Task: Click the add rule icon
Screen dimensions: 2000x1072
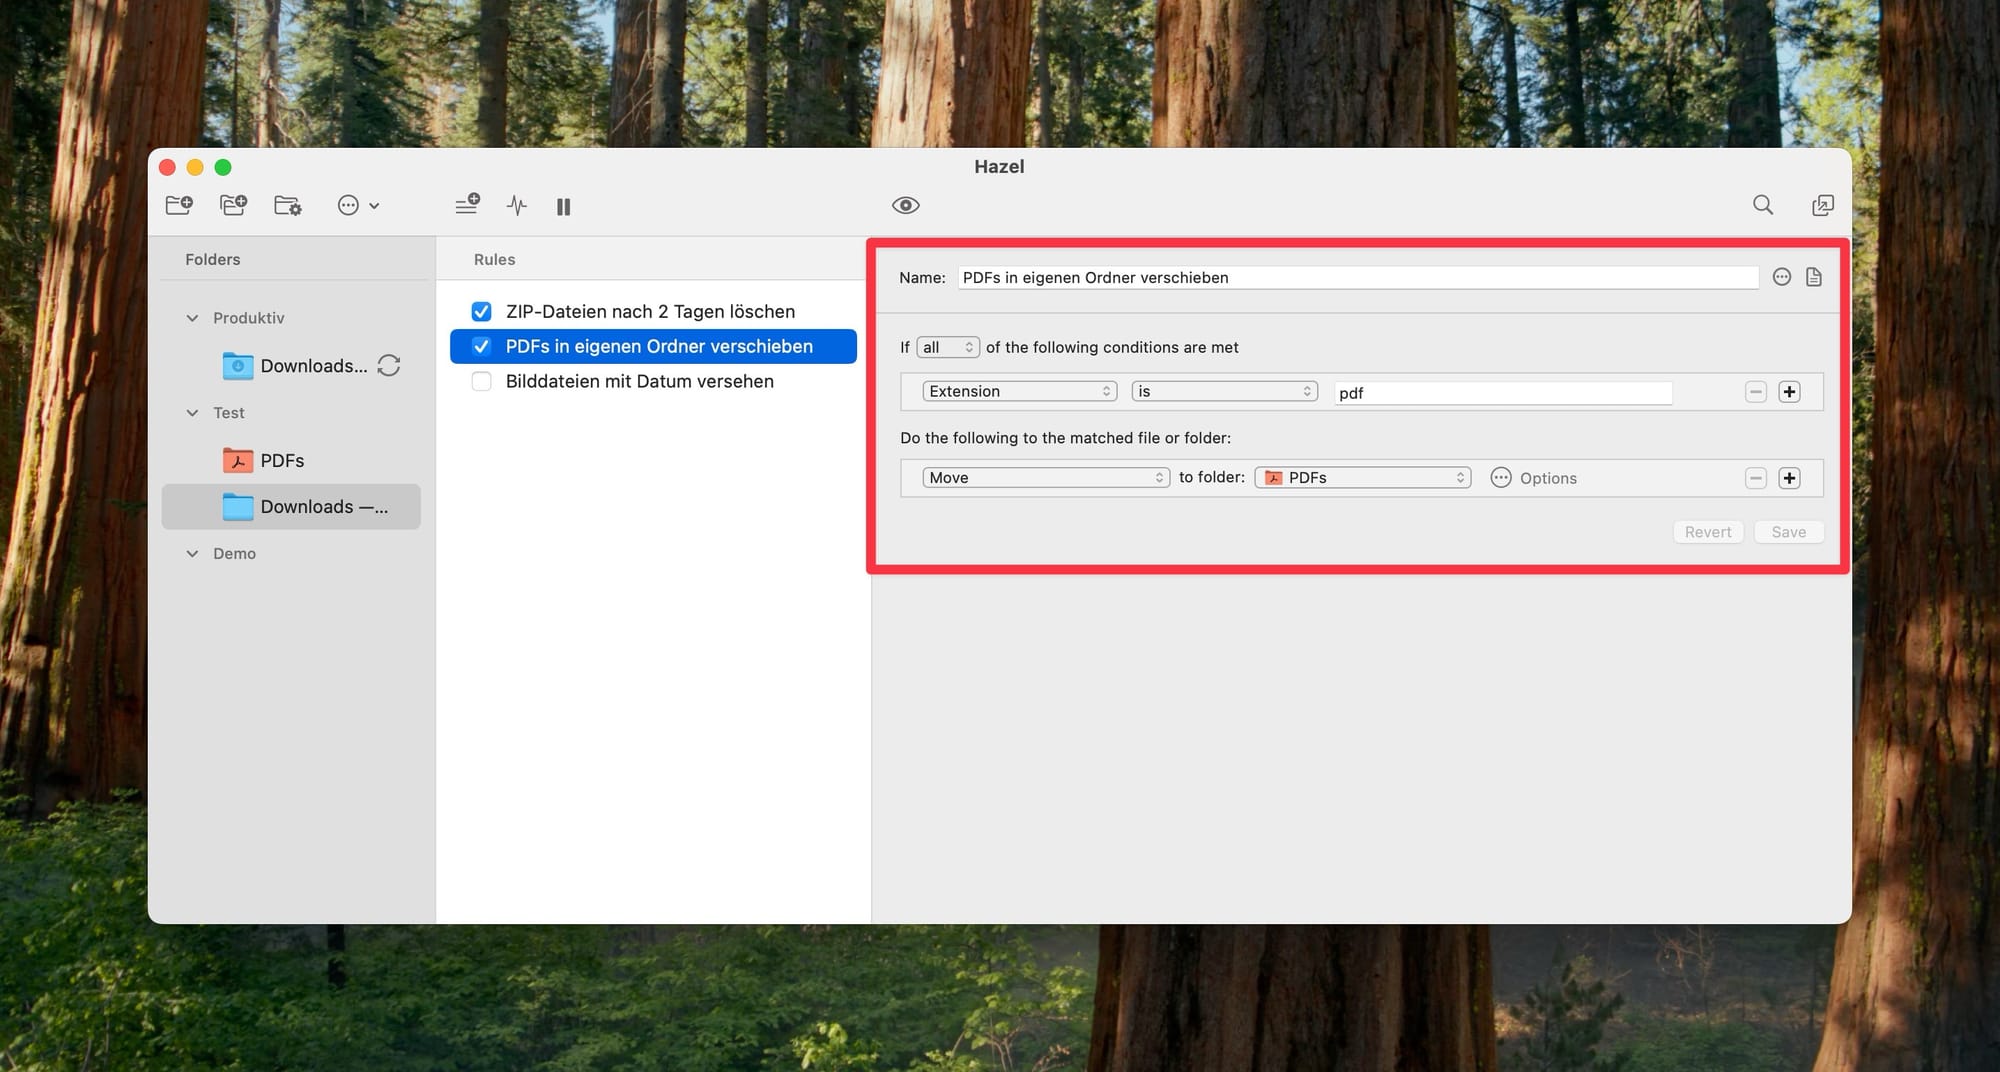Action: [x=467, y=205]
